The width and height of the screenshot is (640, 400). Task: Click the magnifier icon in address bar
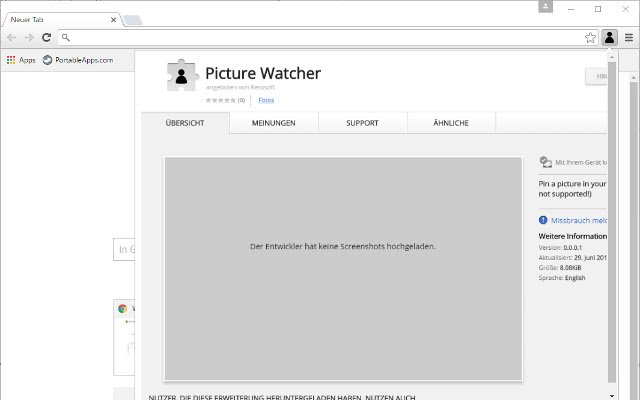point(66,38)
